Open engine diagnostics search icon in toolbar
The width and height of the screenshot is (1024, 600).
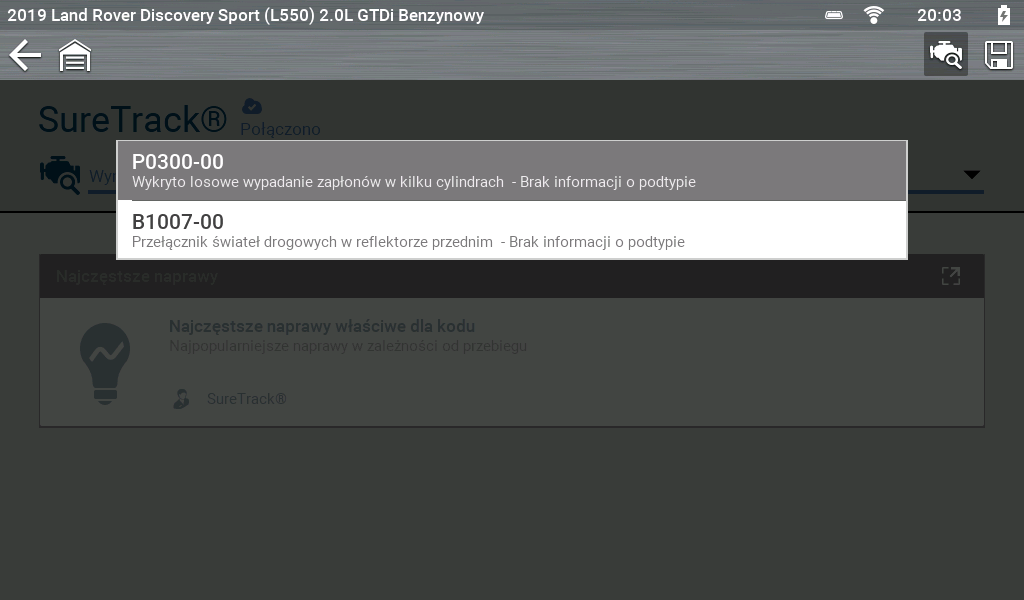click(946, 54)
